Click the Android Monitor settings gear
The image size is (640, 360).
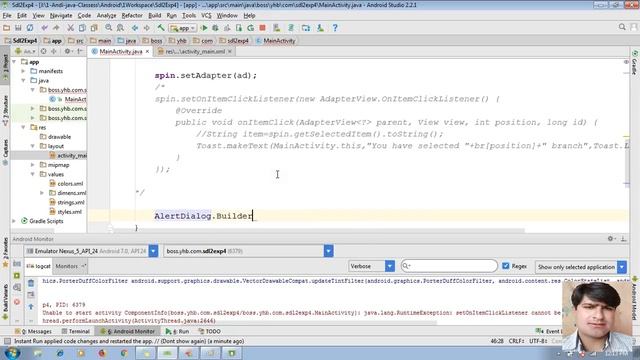(611, 239)
